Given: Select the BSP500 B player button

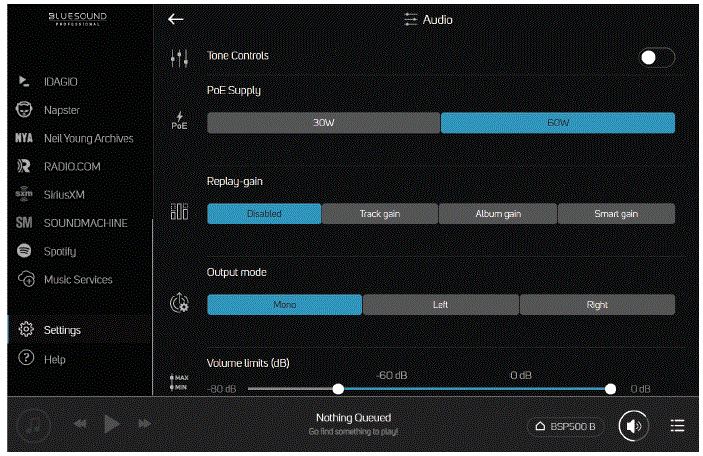Looking at the screenshot, I should (x=565, y=426).
